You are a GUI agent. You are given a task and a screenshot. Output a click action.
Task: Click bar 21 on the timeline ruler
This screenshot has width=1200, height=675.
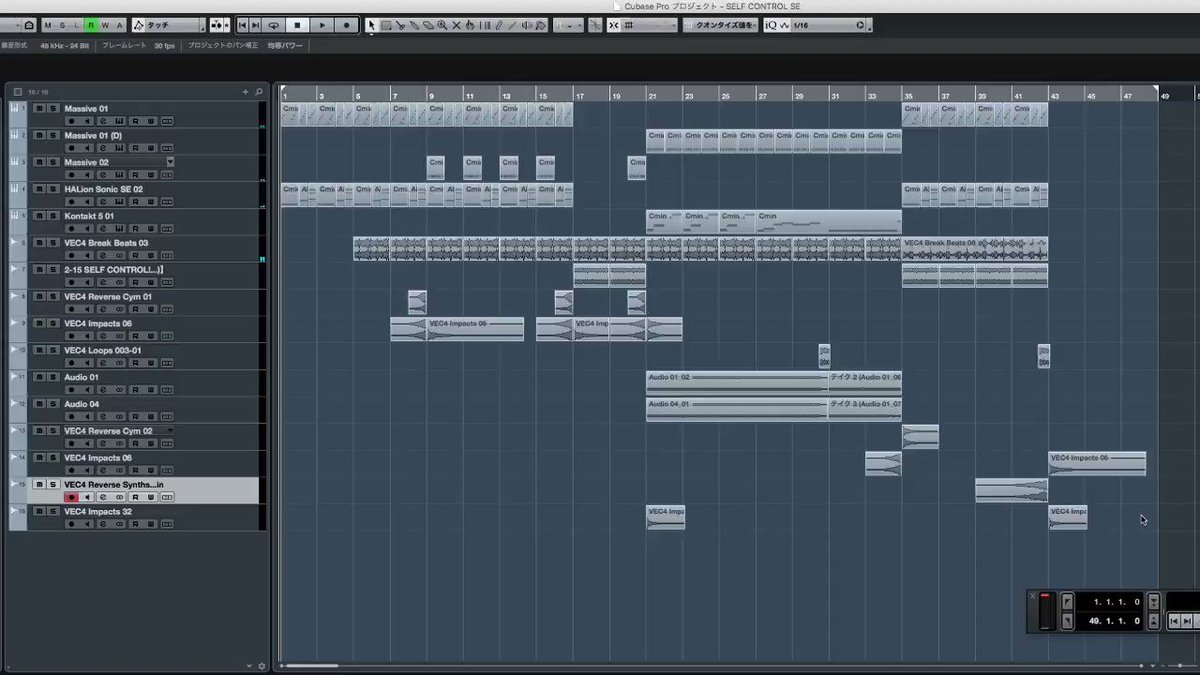tap(652, 95)
